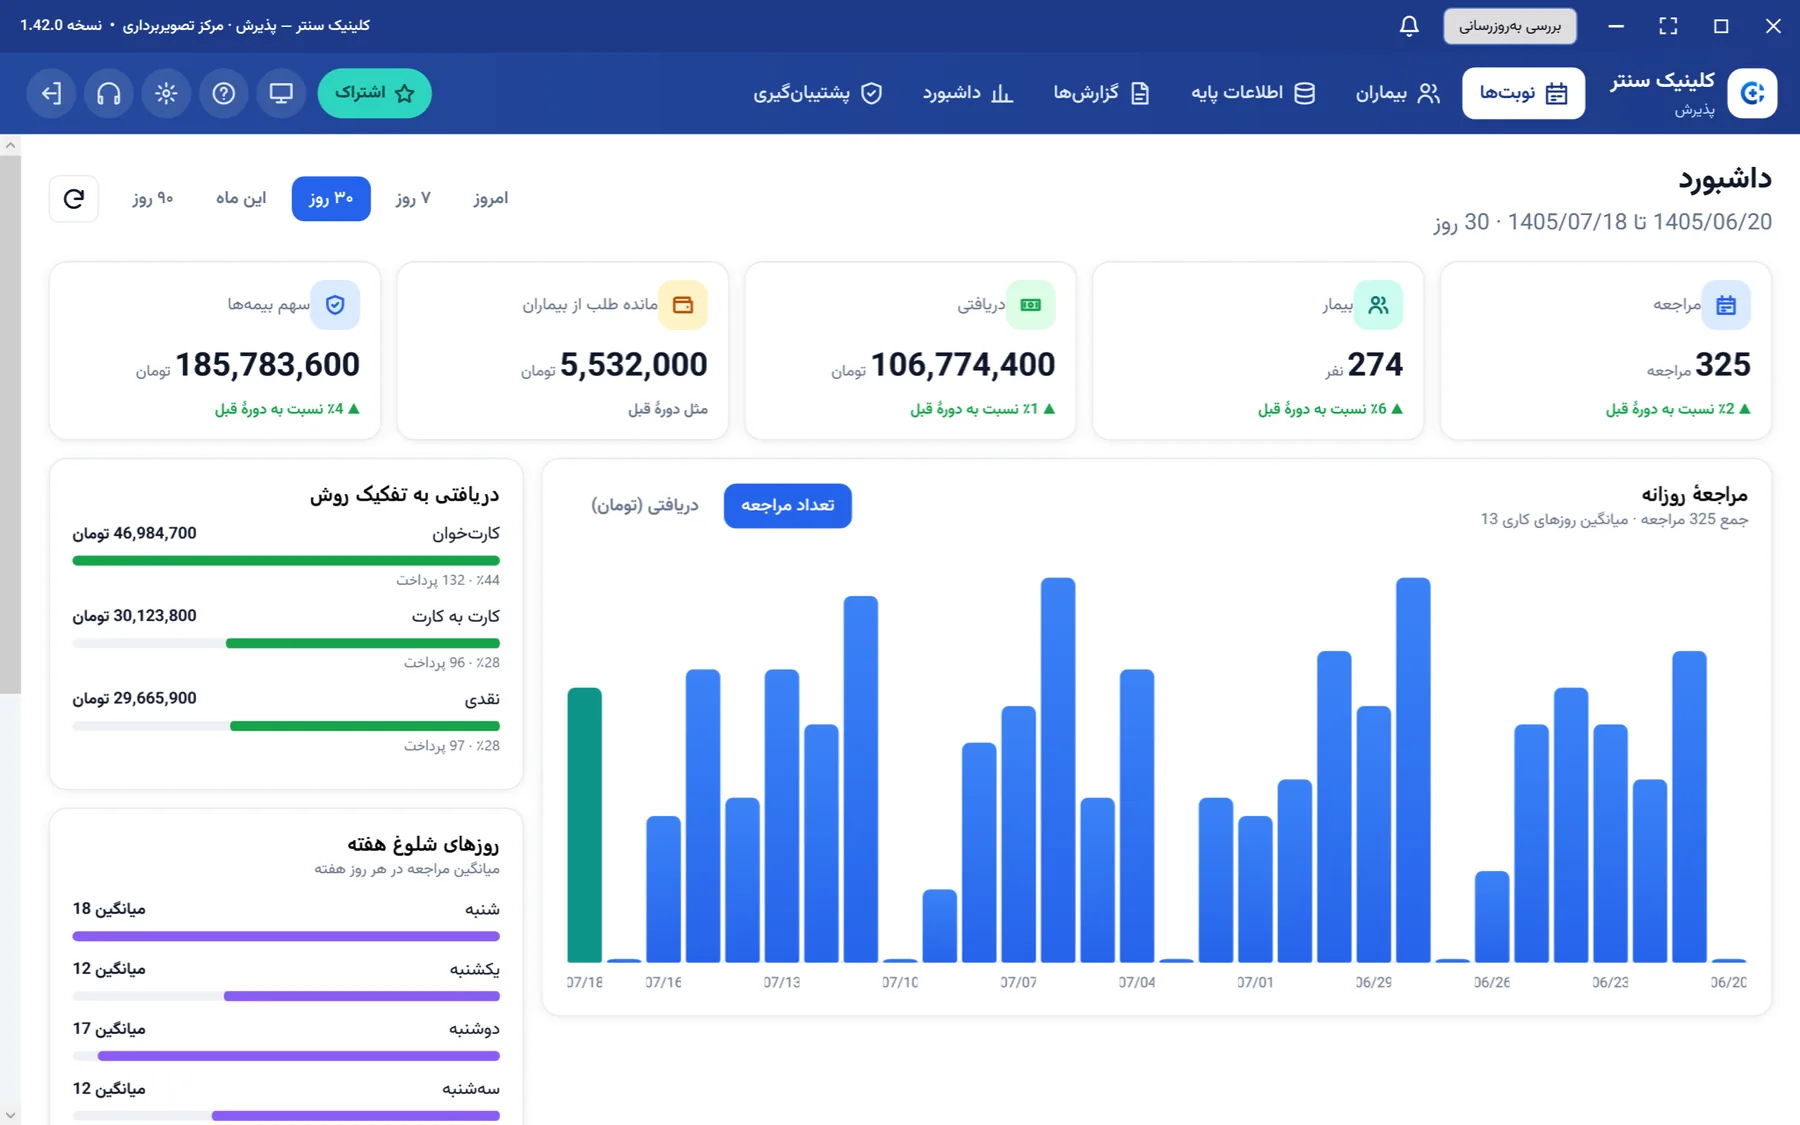Click the calendar icon on مراجعه card

1726,305
